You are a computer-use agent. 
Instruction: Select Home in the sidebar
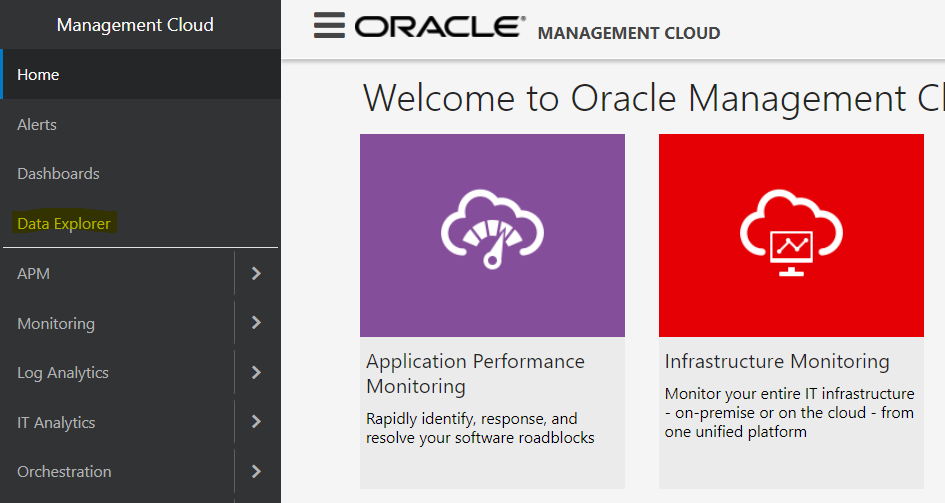pyautogui.click(x=38, y=75)
